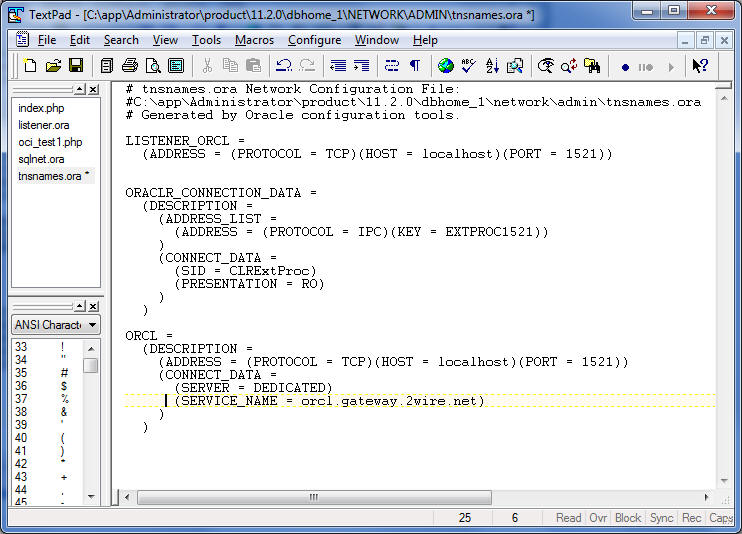The width and height of the screenshot is (742, 534).
Task: Click Sync indicator in status bar
Action: 661,518
